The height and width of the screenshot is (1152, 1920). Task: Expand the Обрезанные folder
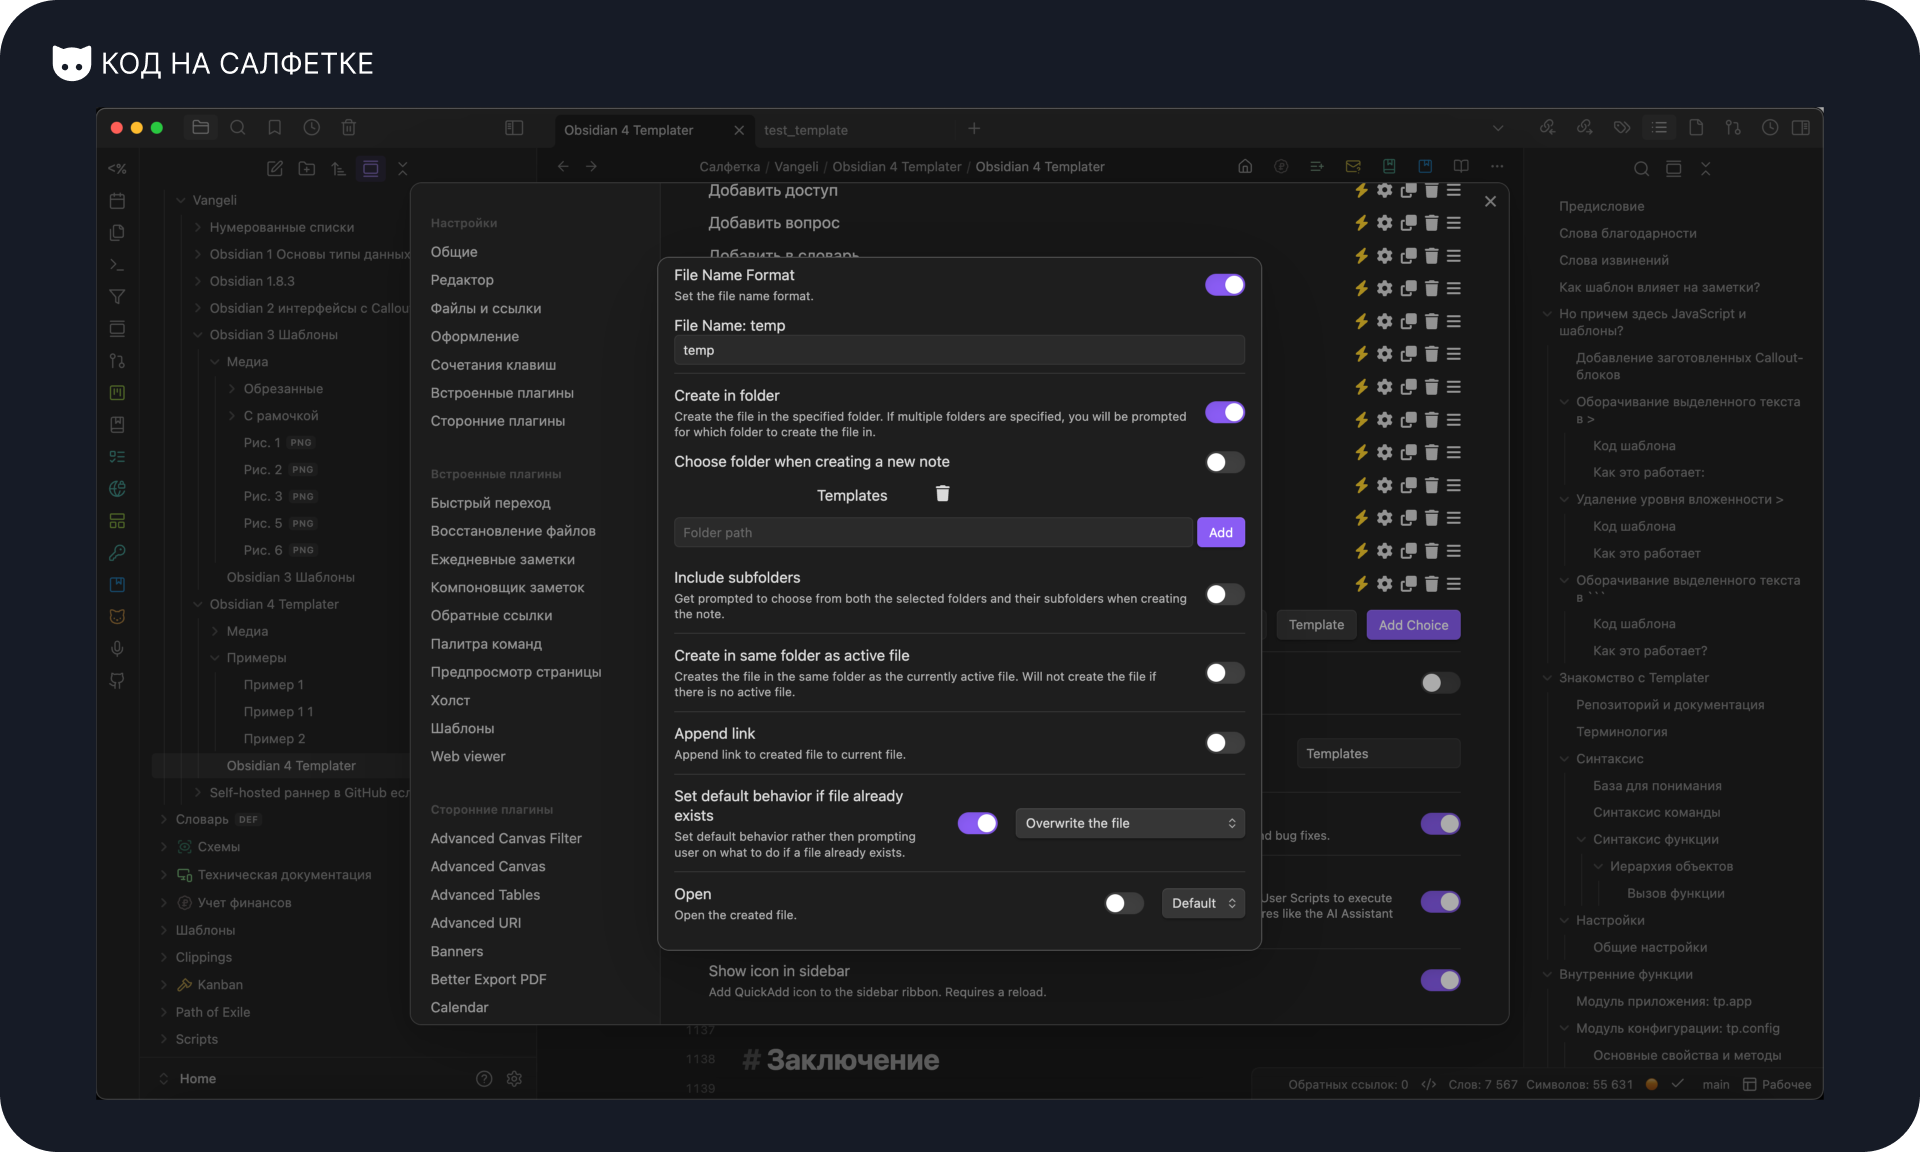pos(232,389)
